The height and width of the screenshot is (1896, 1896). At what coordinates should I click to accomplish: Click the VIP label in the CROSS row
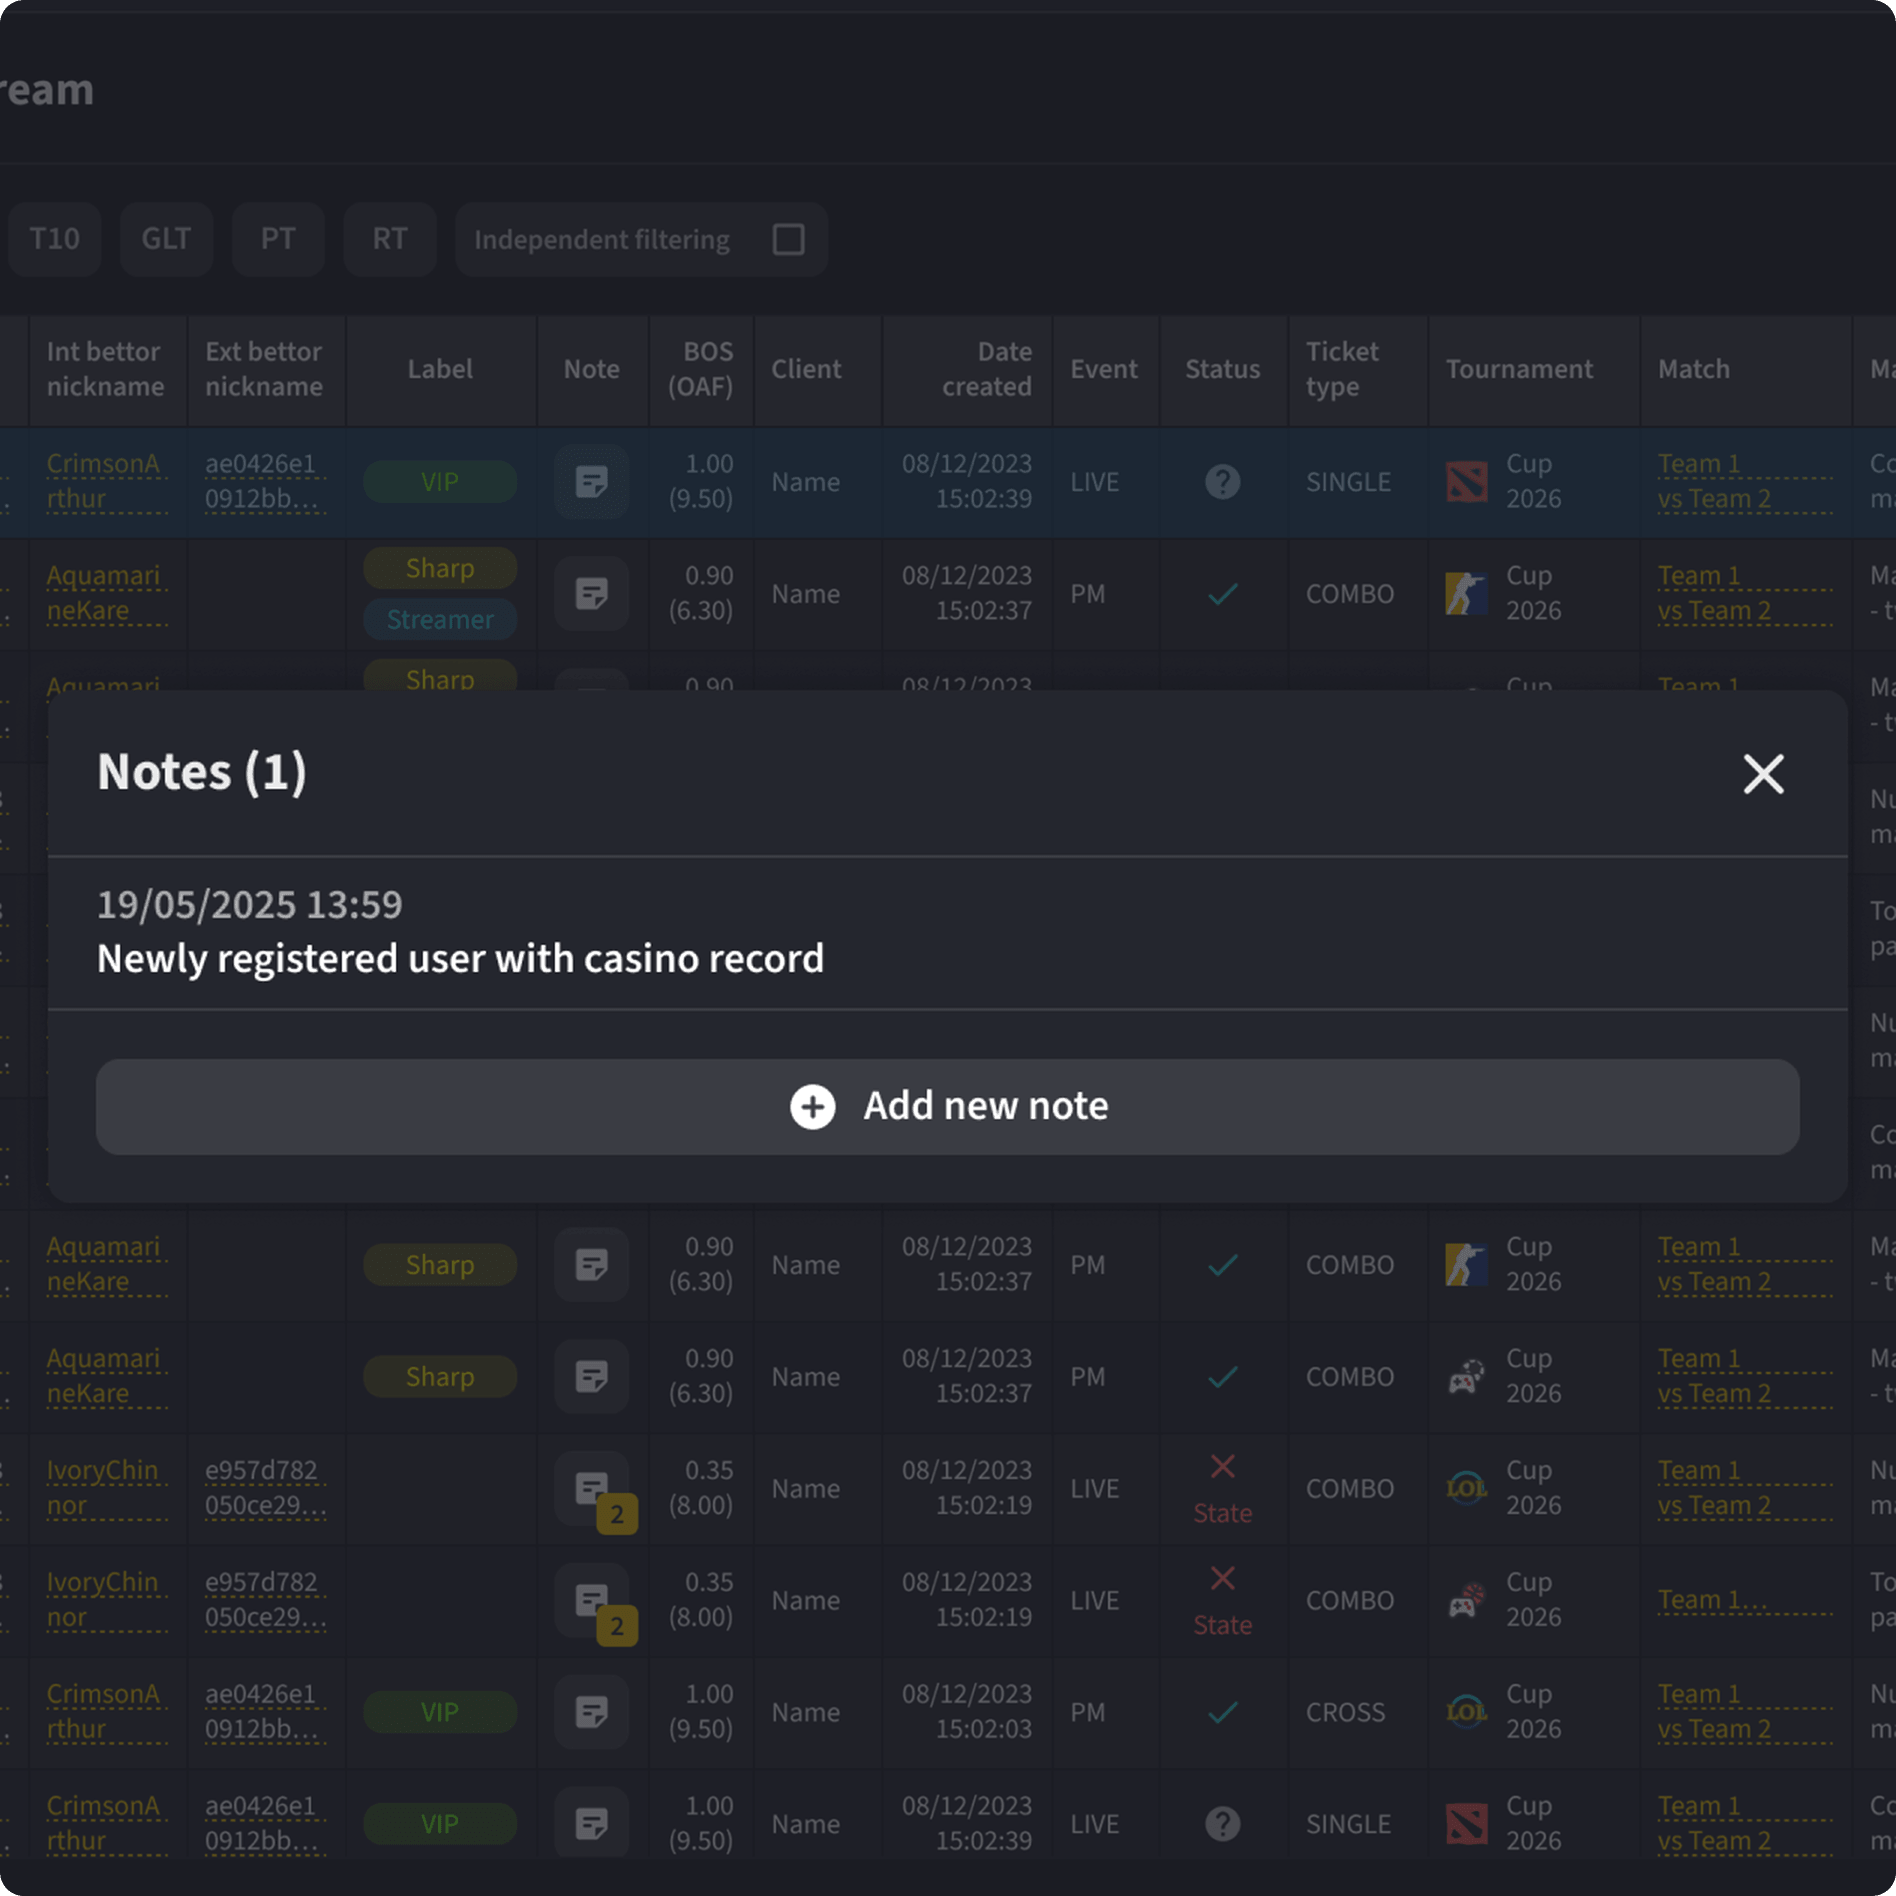[x=440, y=1713]
